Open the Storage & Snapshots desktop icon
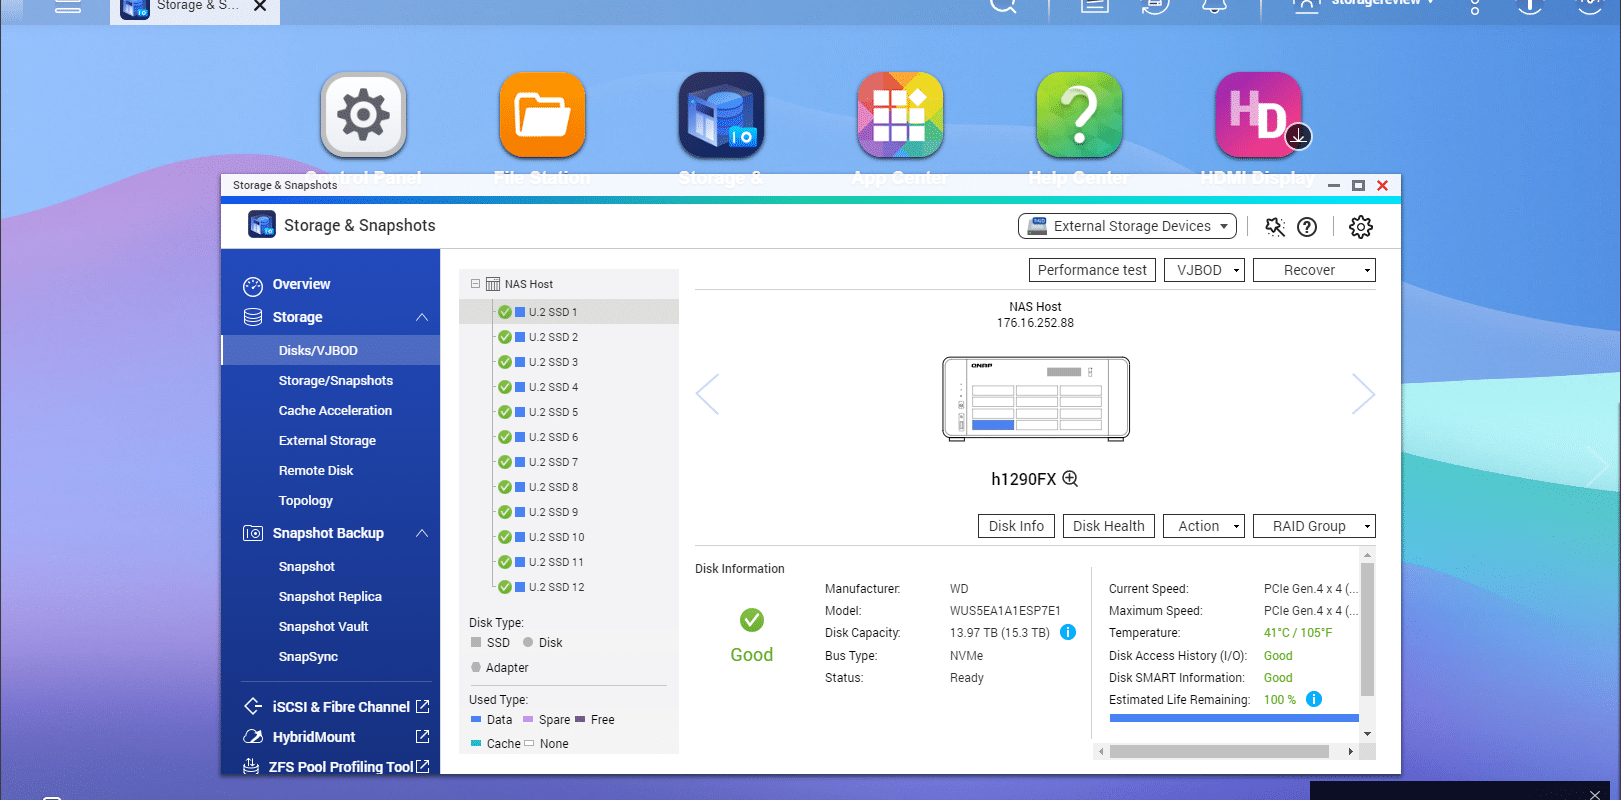The height and width of the screenshot is (800, 1621). [x=721, y=115]
